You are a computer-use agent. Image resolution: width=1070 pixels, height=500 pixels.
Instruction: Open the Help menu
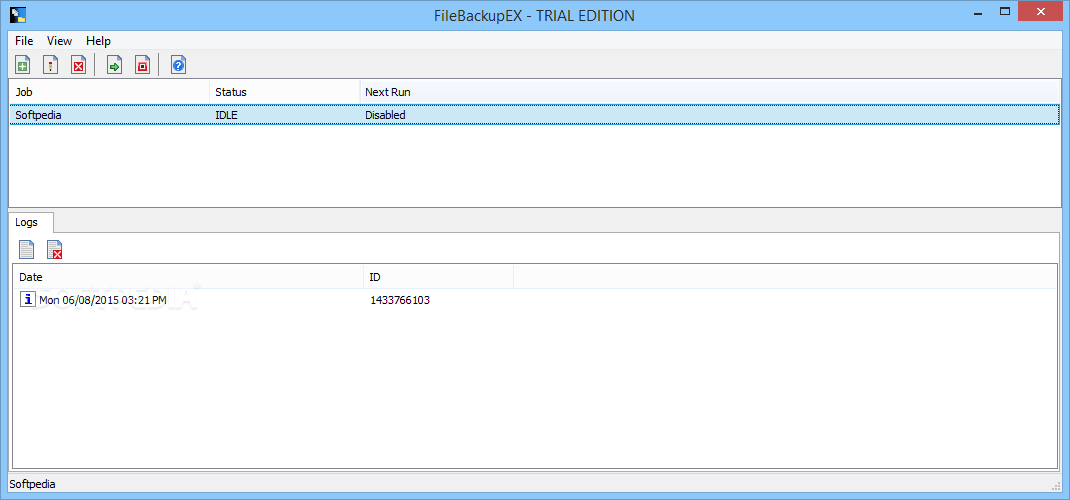tap(98, 41)
